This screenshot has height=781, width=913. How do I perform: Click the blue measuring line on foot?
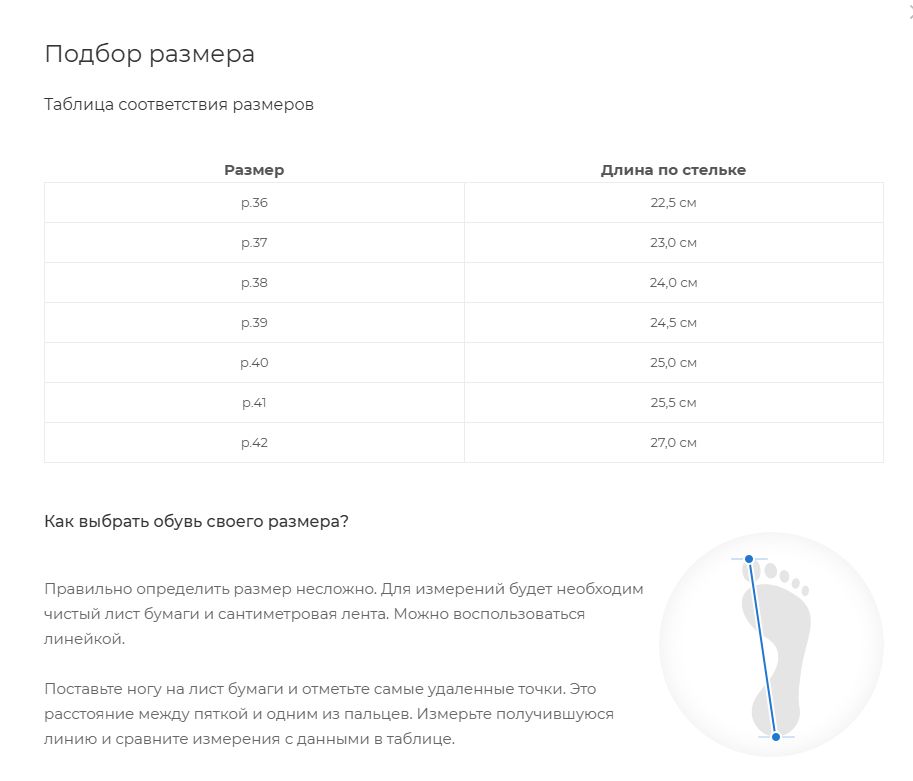(763, 650)
